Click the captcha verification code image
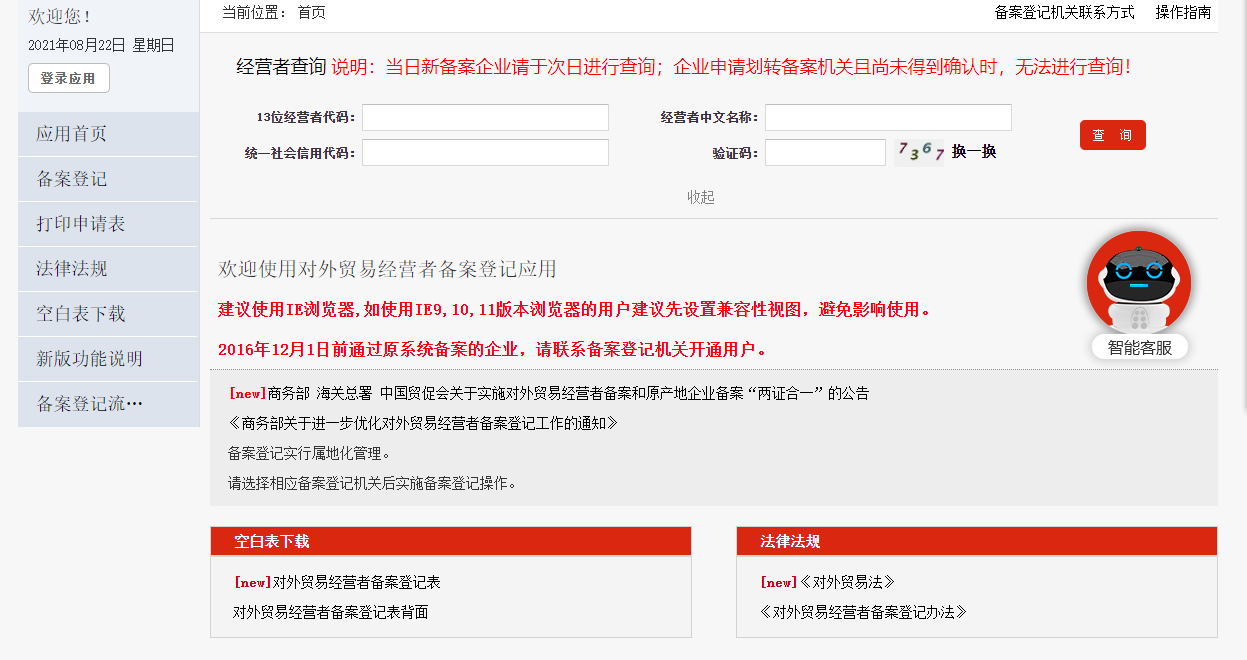Viewport: 1247px width, 660px height. coord(920,152)
